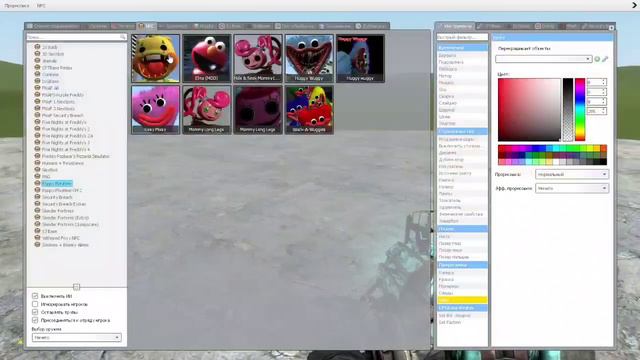Image resolution: width=640 pixels, height=360 pixels.
Task: Click the rainbow hue bar
Action: (x=580, y=110)
